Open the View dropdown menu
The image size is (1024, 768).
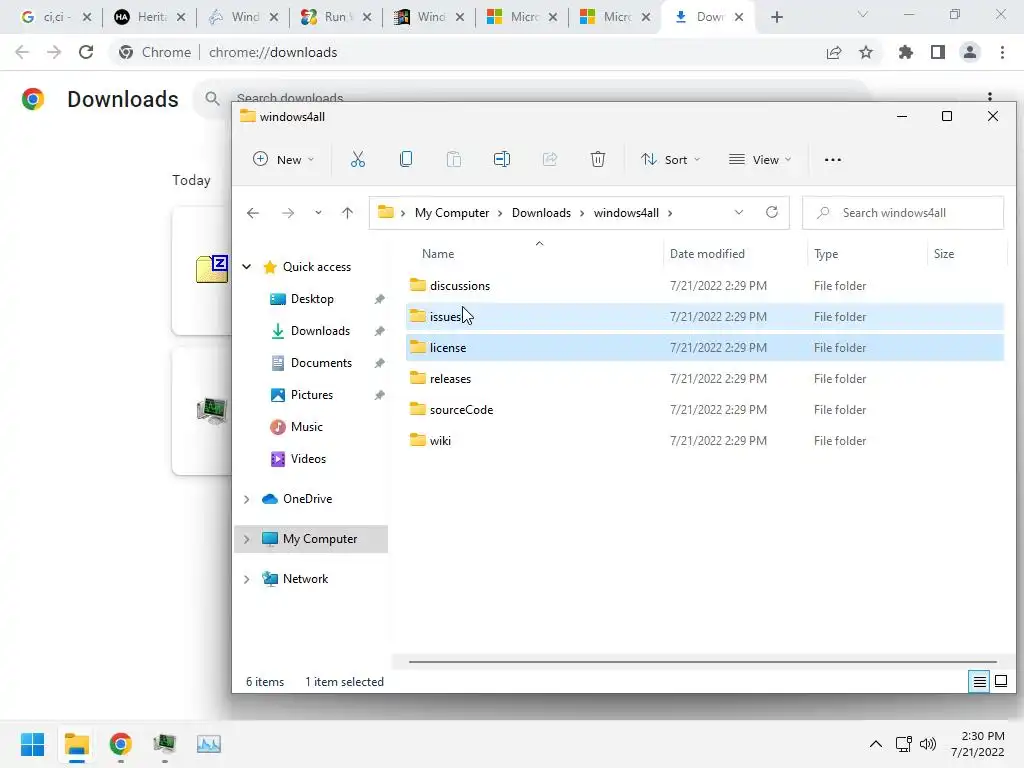(x=760, y=159)
